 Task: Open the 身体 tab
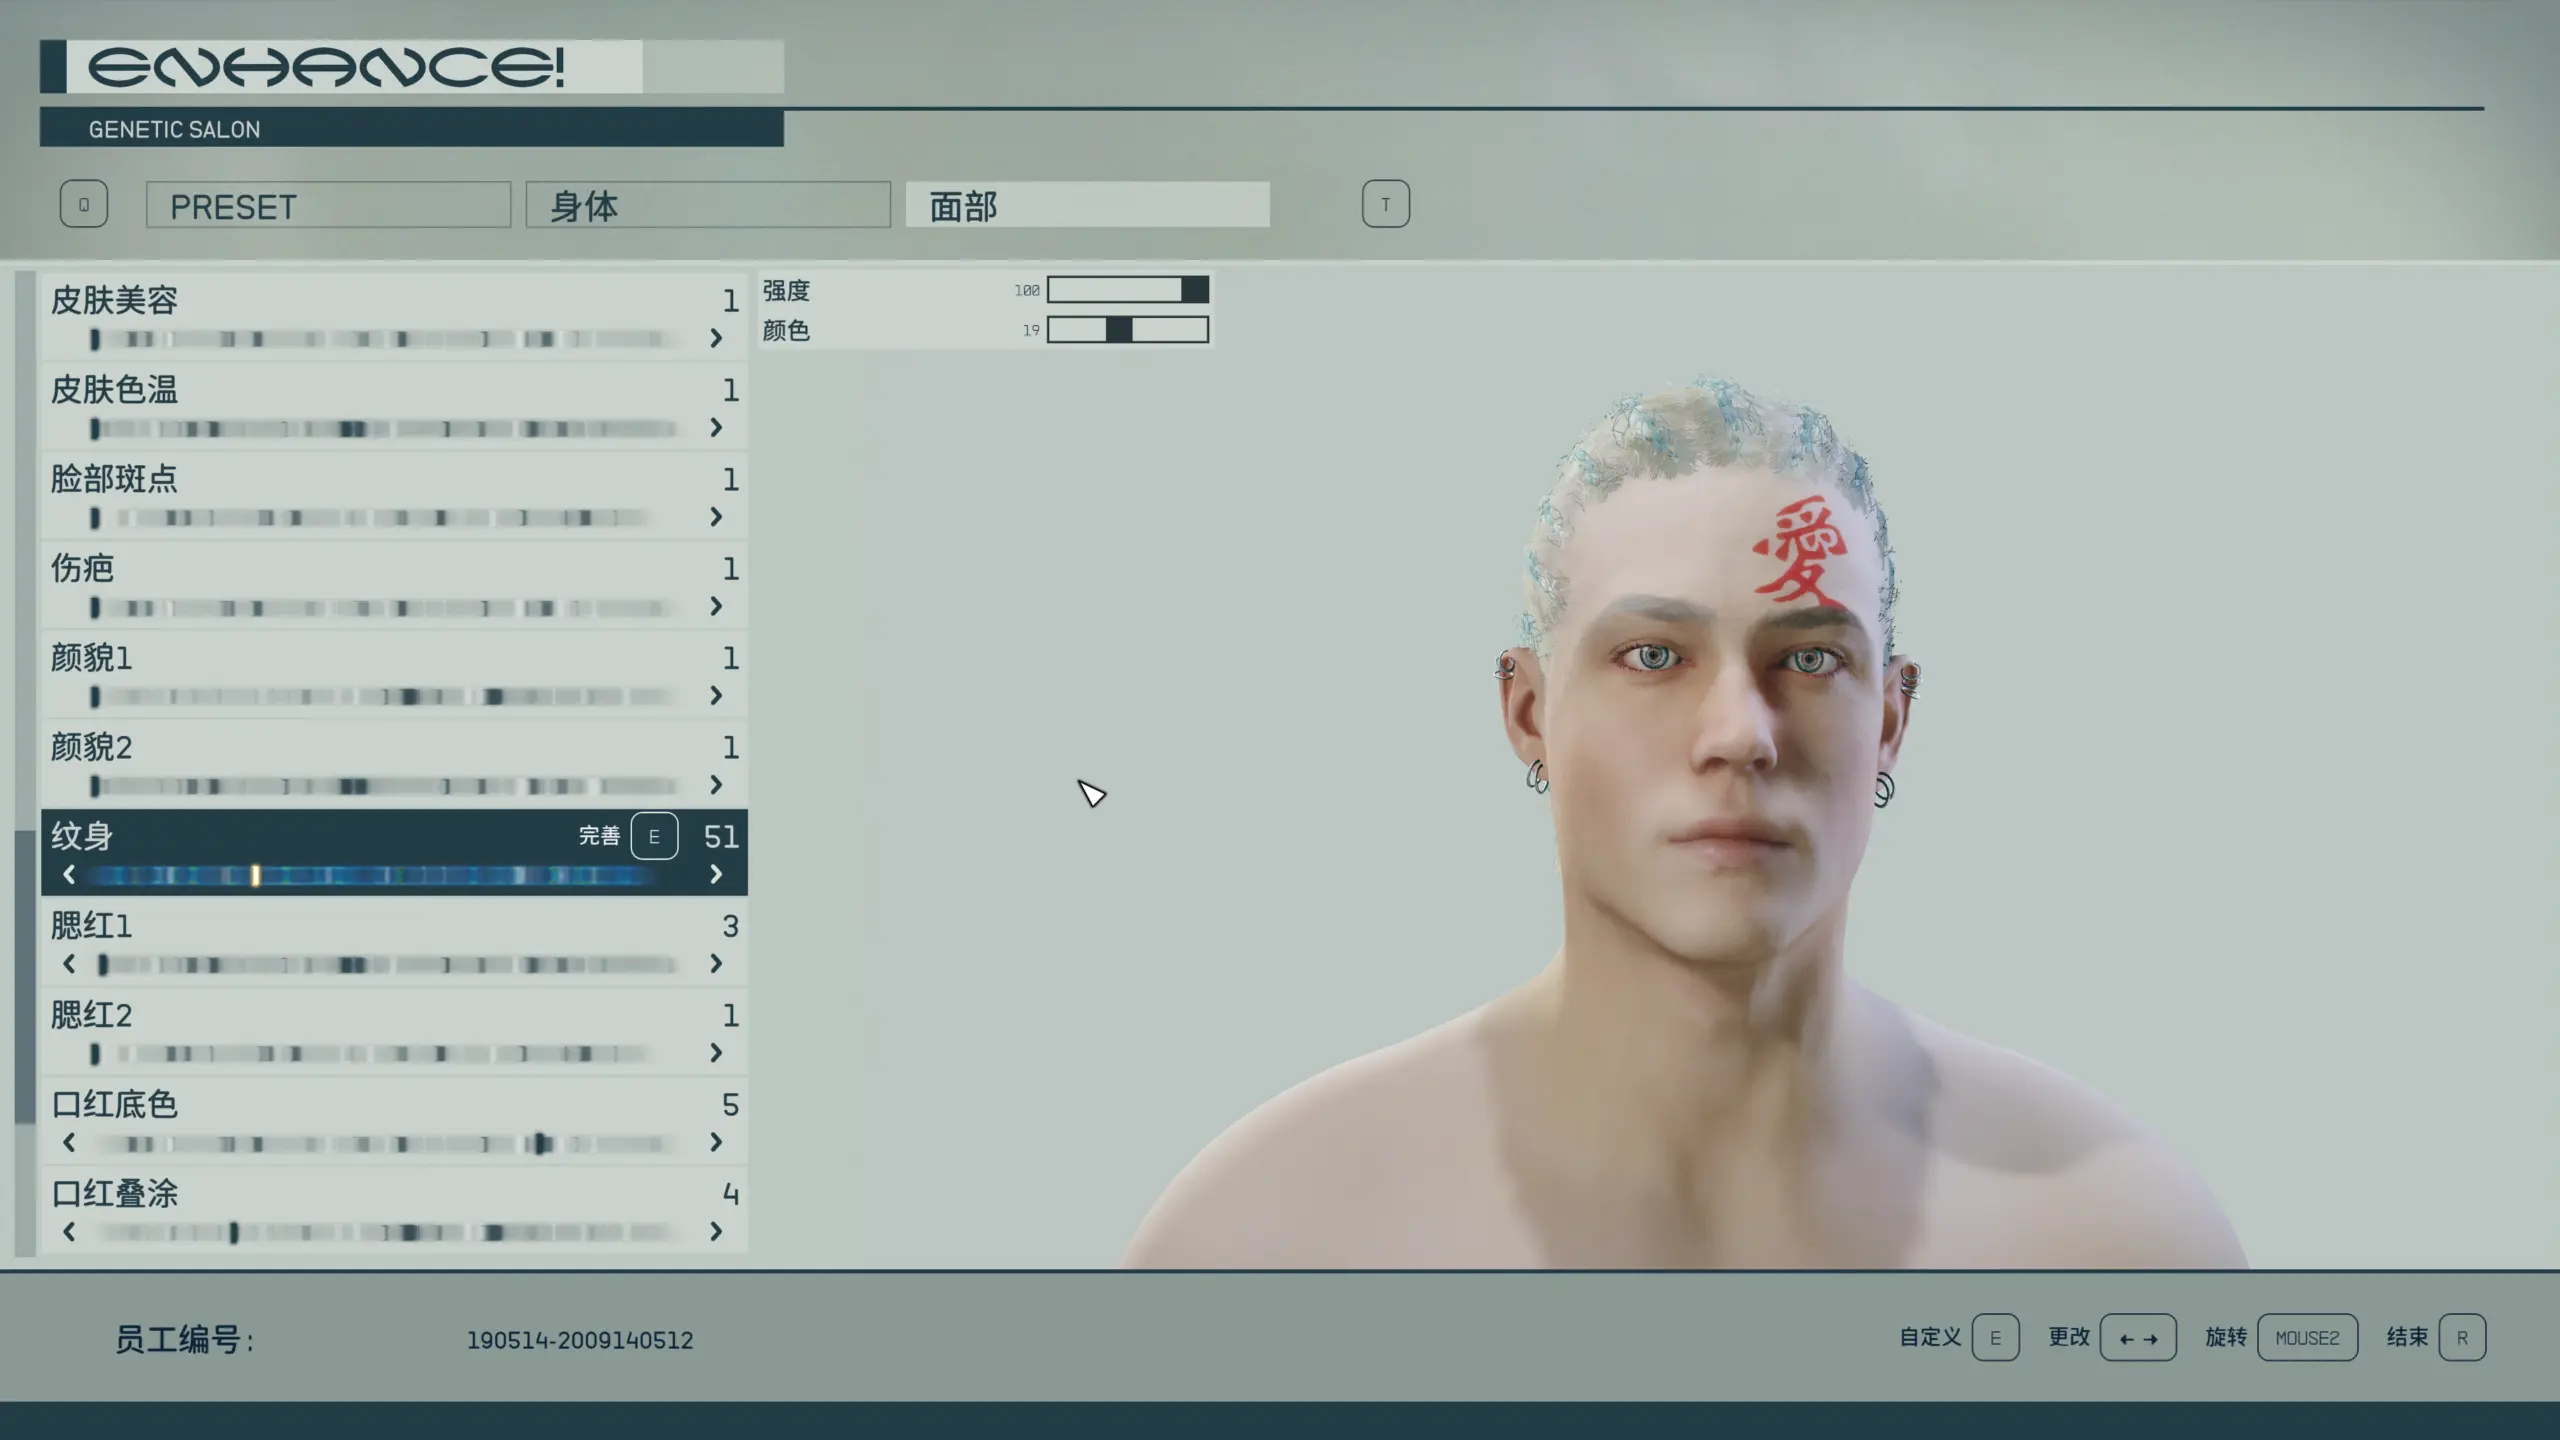pos(708,205)
